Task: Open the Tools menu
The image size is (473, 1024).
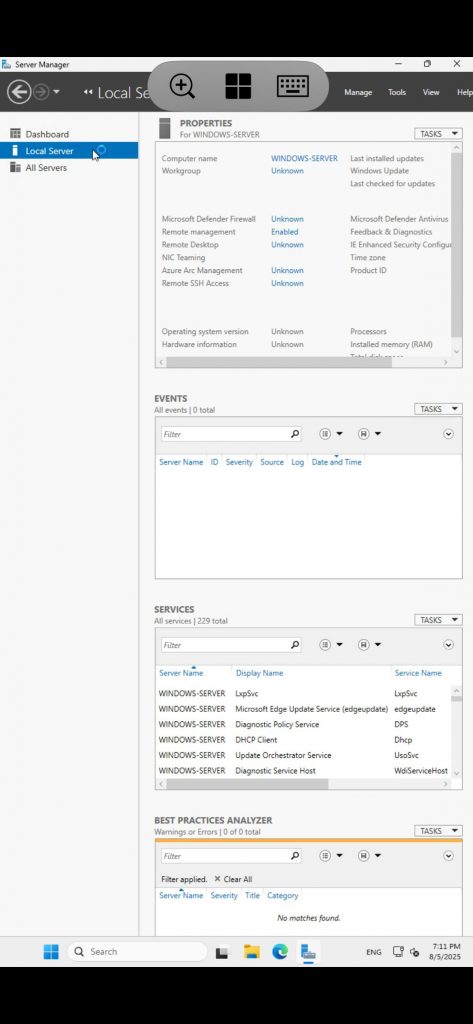Action: pos(397,92)
